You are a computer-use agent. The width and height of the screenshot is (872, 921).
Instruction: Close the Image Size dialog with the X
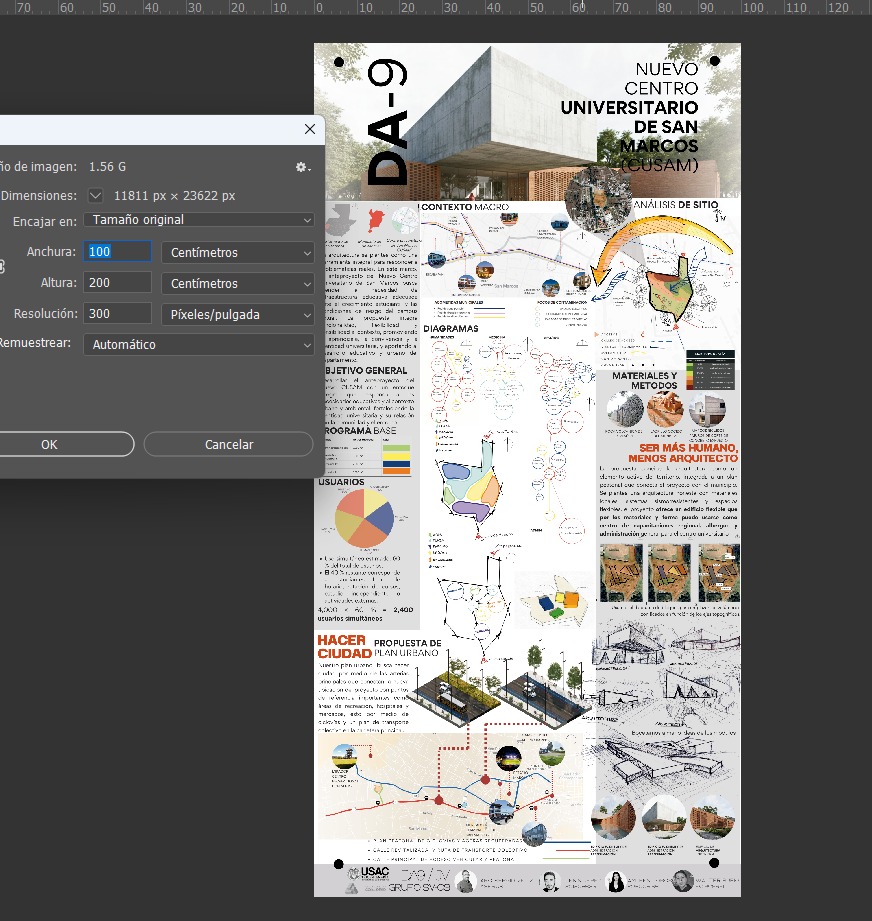[310, 129]
